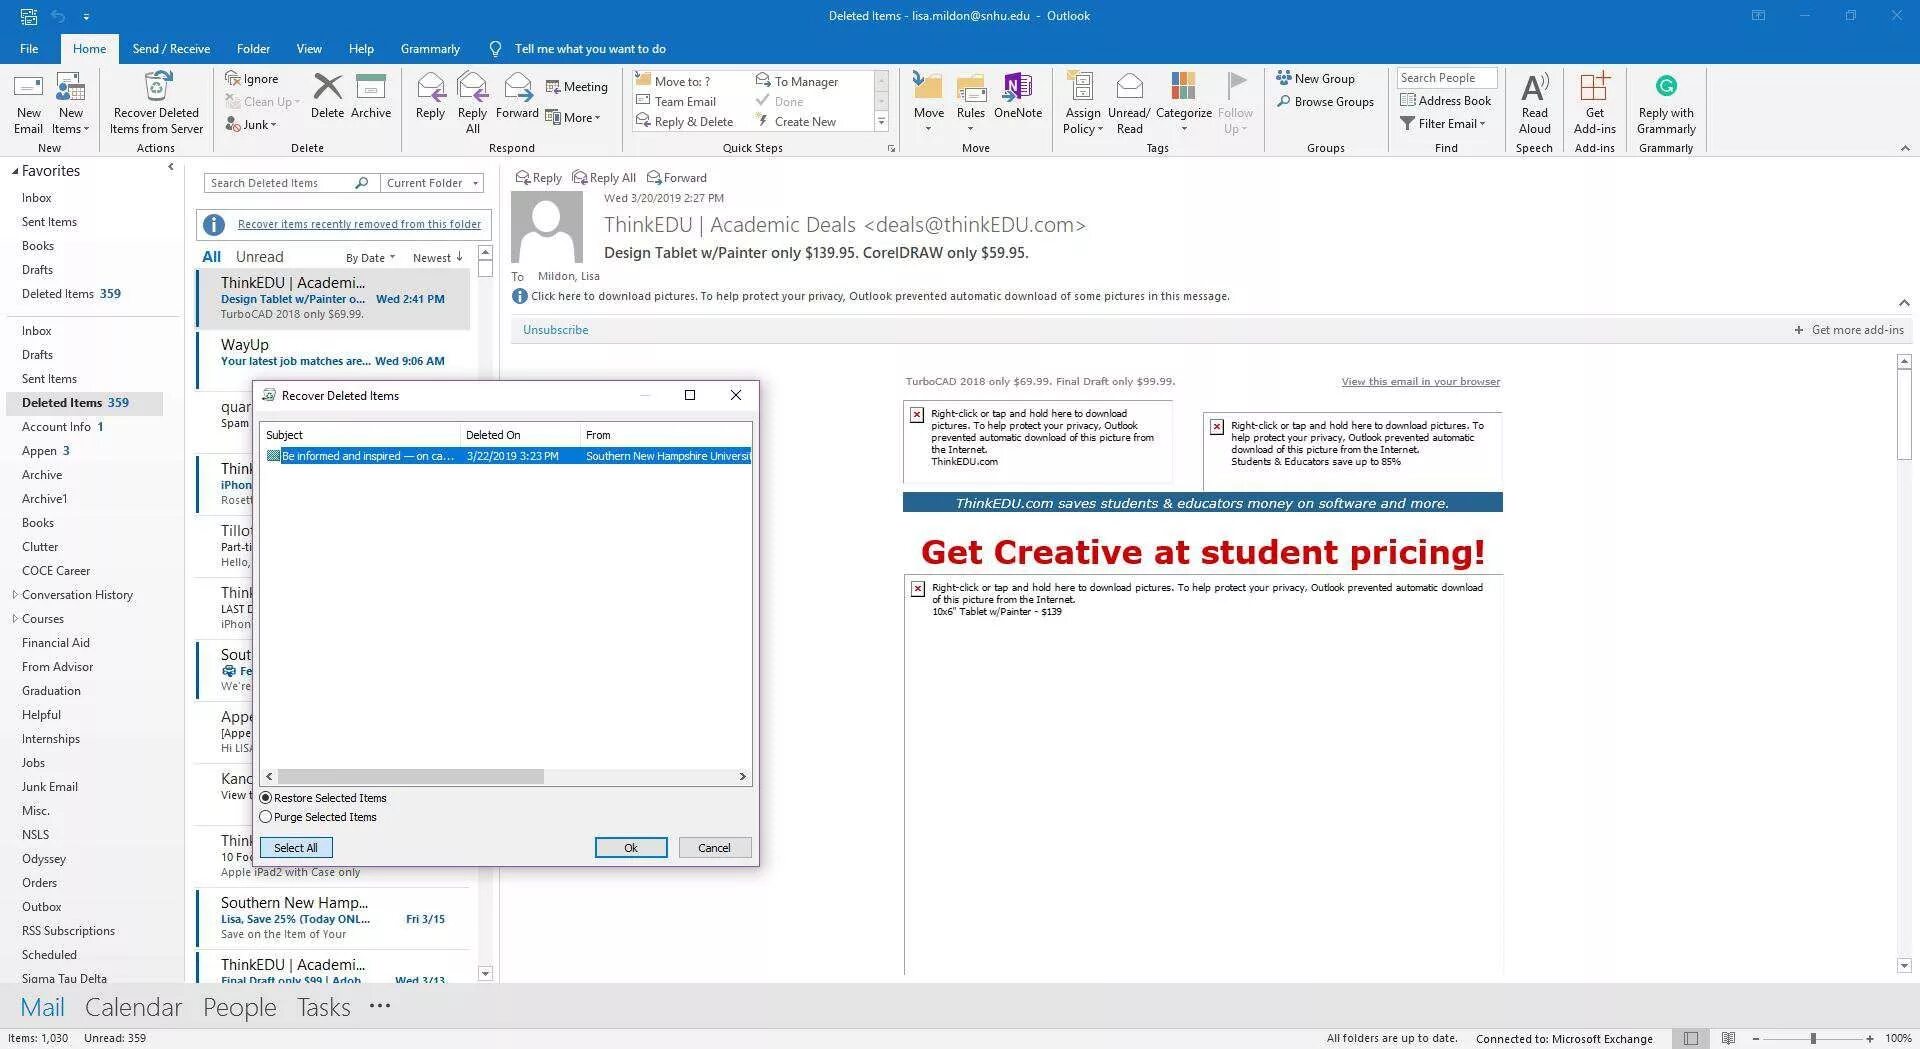
Task: Click the Reply ribbon icon
Action: (430, 97)
